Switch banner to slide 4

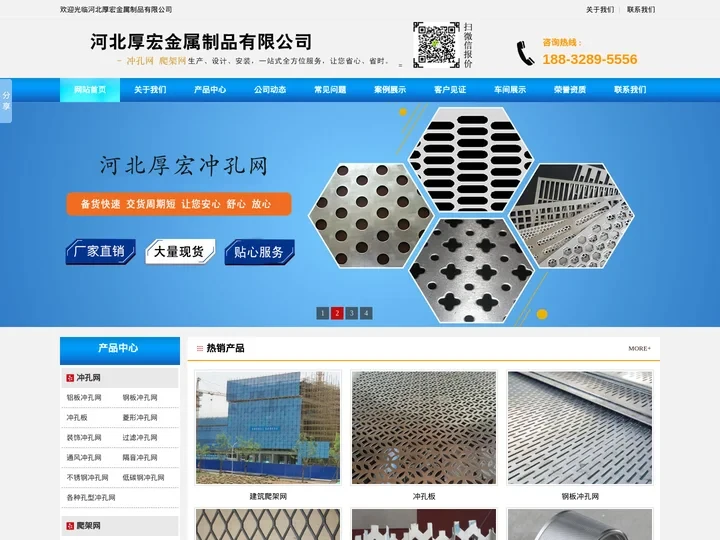pos(366,313)
